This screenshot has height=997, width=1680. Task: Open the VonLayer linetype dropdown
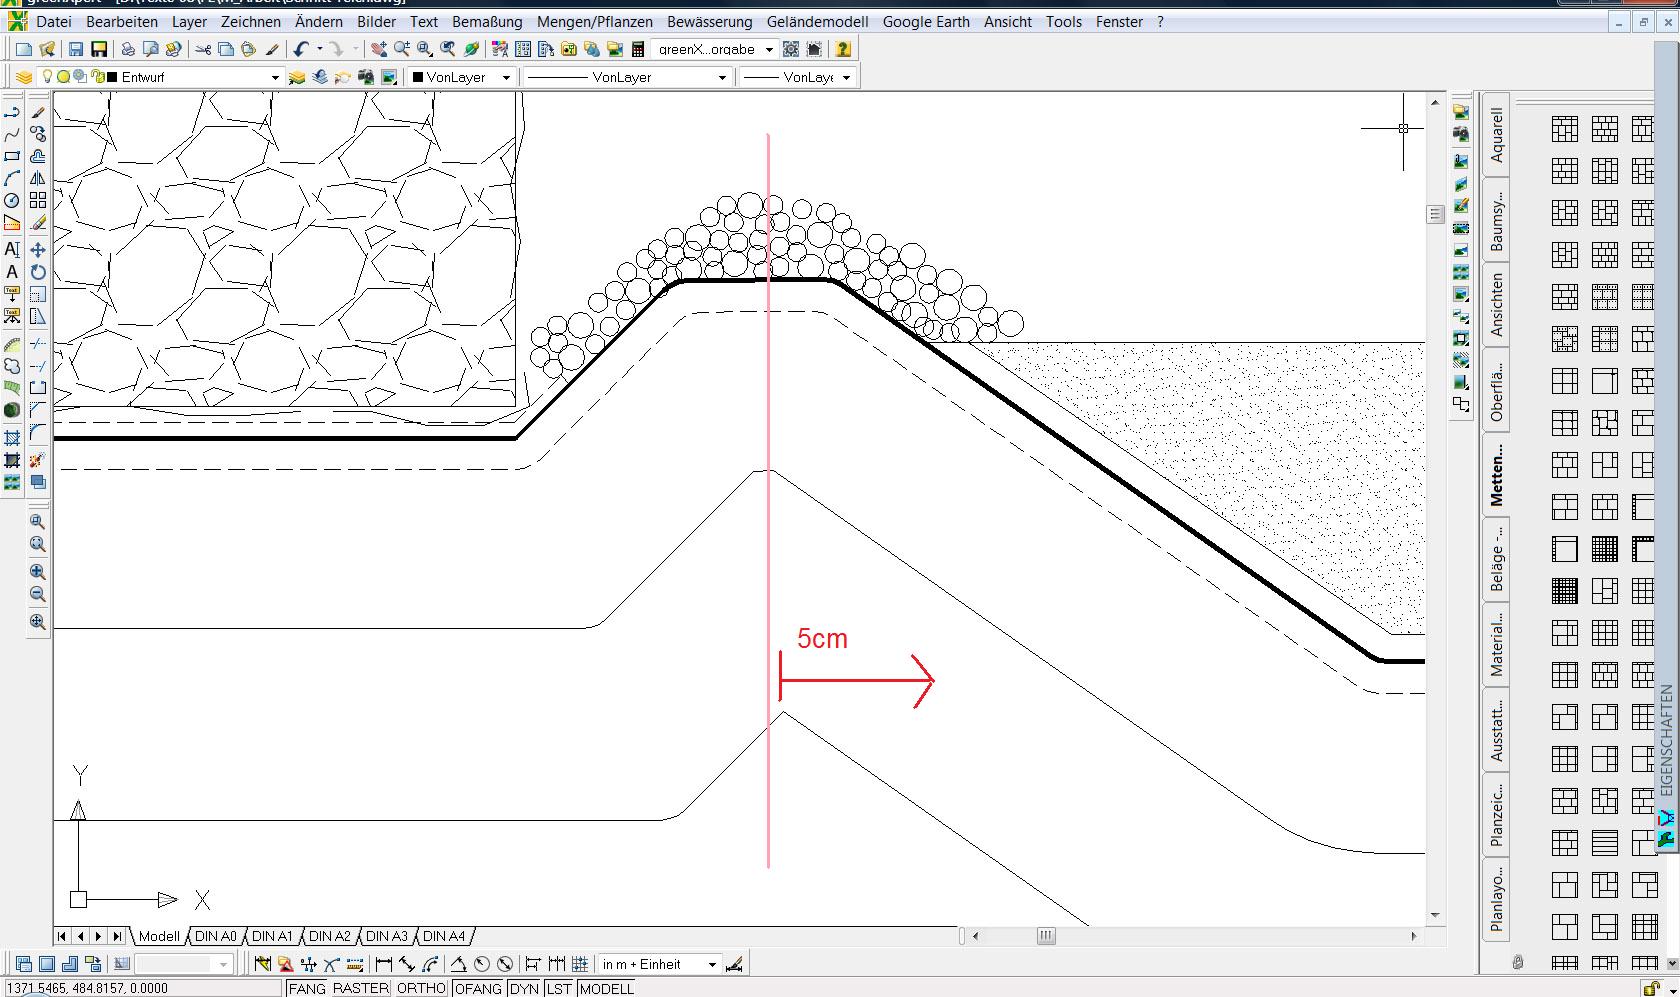[x=722, y=77]
